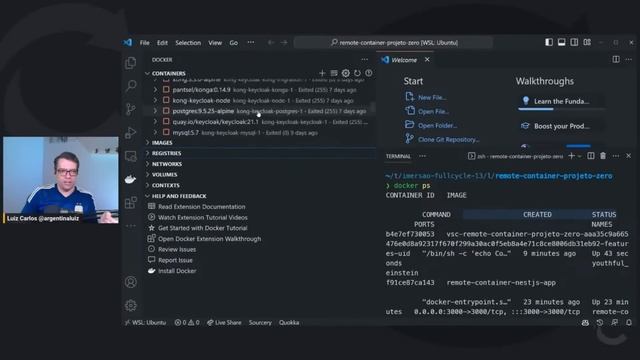Open the File menu
640x360 pixels.
tap(144, 42)
